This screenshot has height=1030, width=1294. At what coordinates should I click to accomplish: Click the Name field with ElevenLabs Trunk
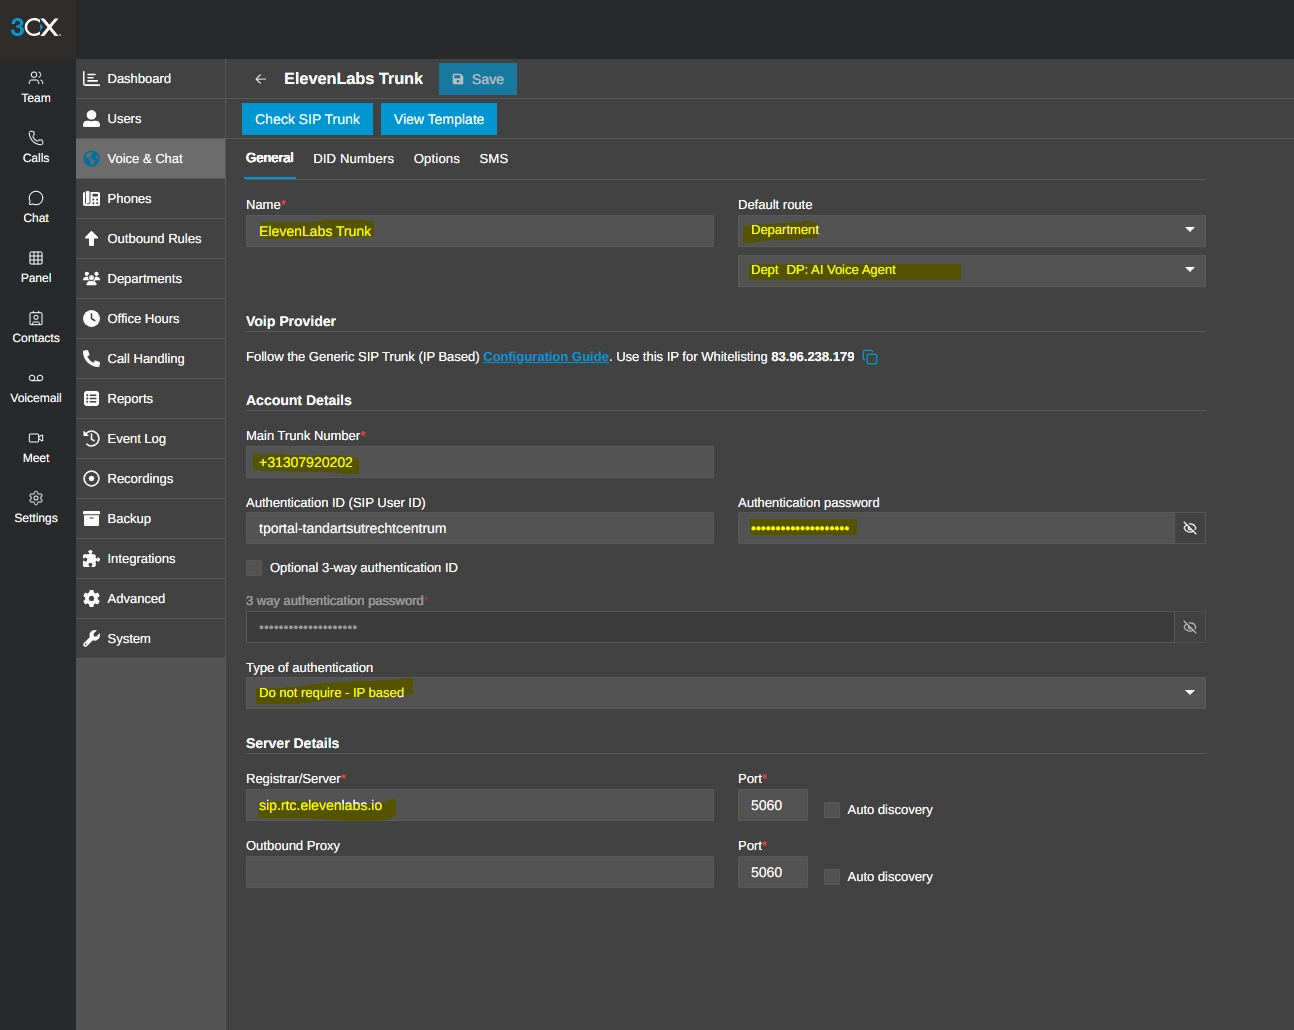[x=480, y=231]
